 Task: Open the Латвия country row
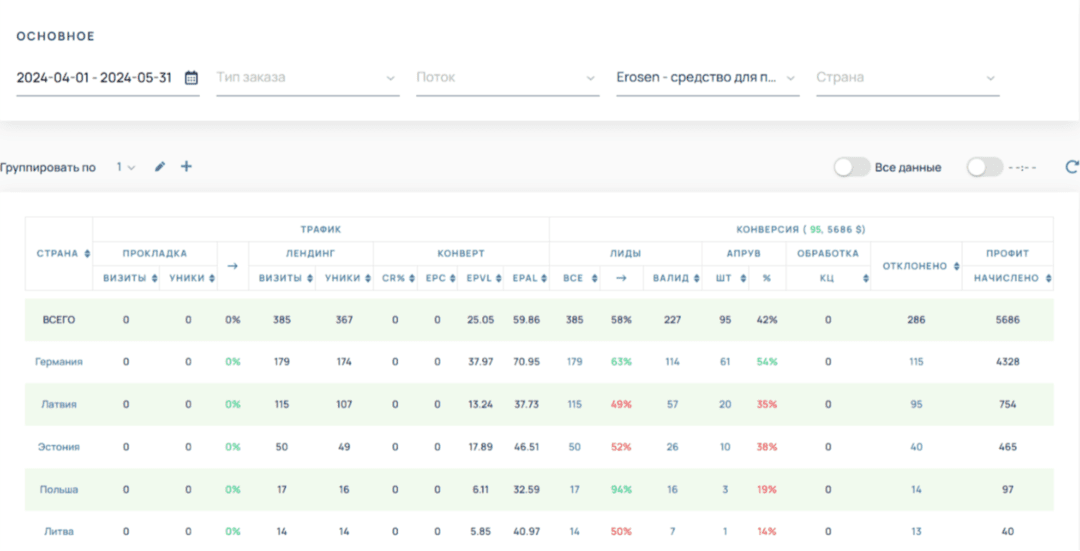point(58,405)
